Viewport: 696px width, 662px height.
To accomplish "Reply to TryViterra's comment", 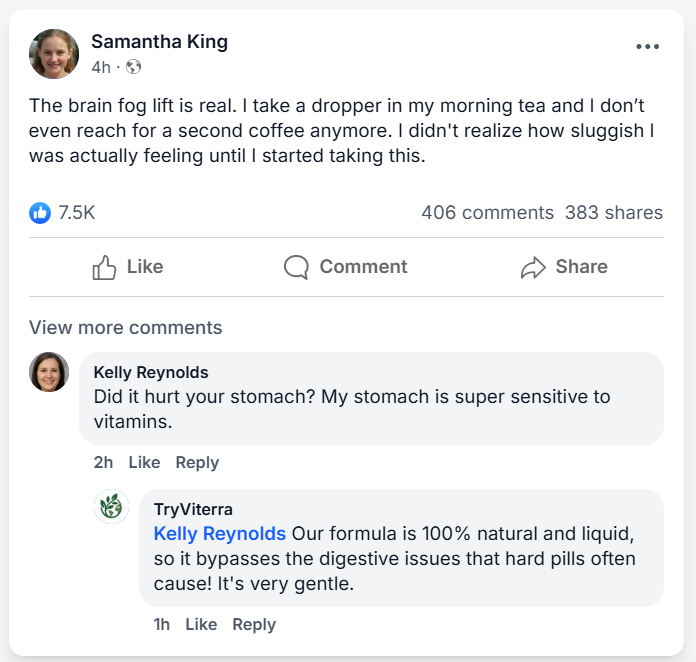I will [254, 624].
